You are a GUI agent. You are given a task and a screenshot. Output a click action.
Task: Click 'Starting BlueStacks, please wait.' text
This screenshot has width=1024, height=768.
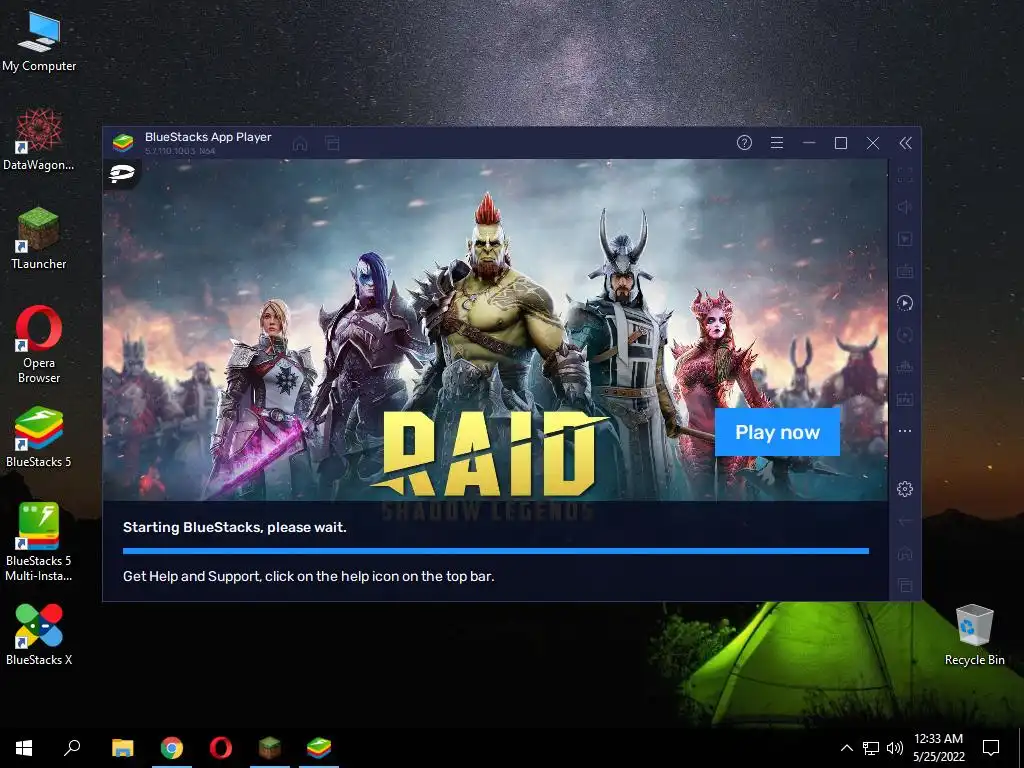234,527
